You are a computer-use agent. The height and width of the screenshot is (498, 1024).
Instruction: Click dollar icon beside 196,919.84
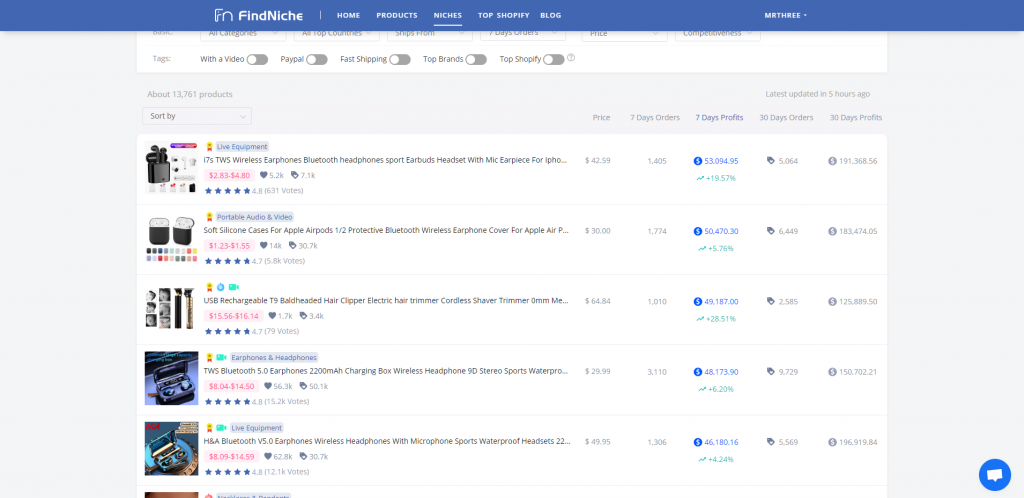(832, 443)
